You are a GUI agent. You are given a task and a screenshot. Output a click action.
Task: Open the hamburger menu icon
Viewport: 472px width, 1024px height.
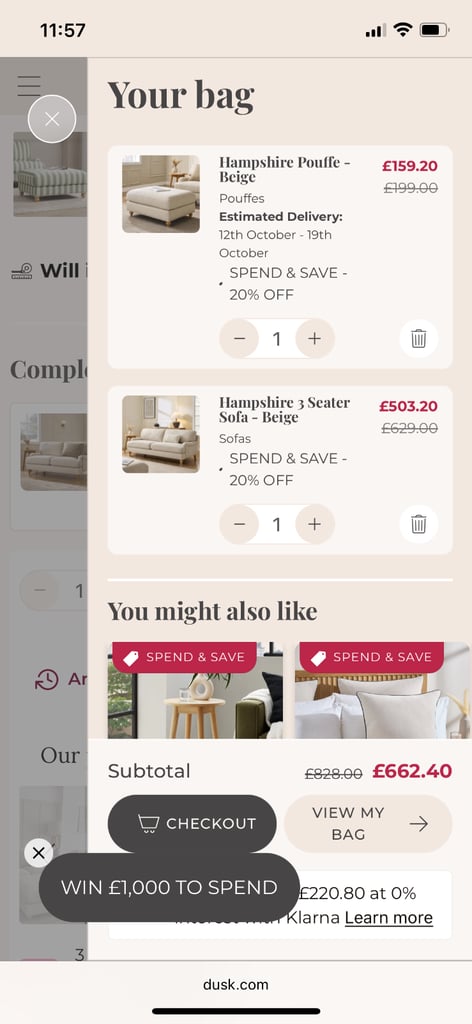29,86
